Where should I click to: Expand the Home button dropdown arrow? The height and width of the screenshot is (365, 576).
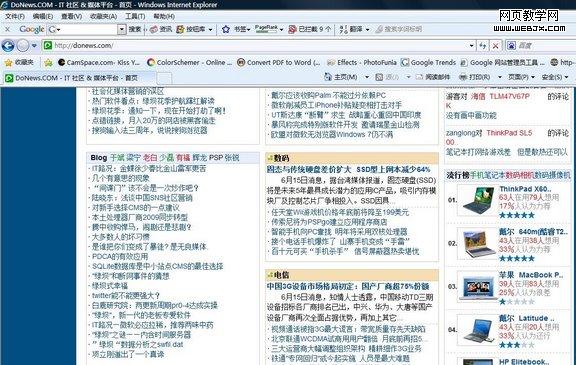(x=367, y=77)
